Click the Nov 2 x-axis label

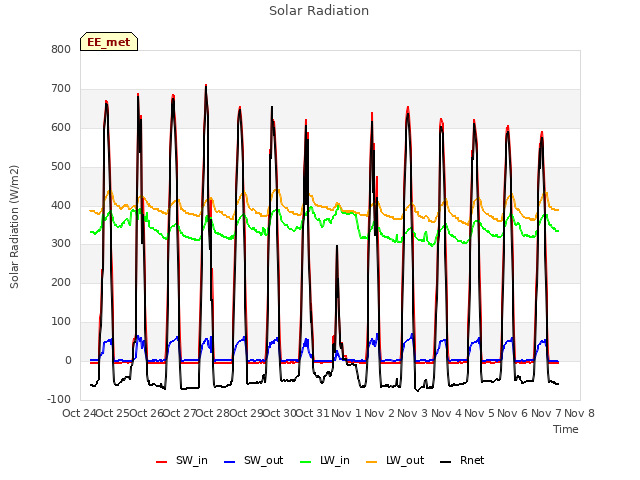379,413
